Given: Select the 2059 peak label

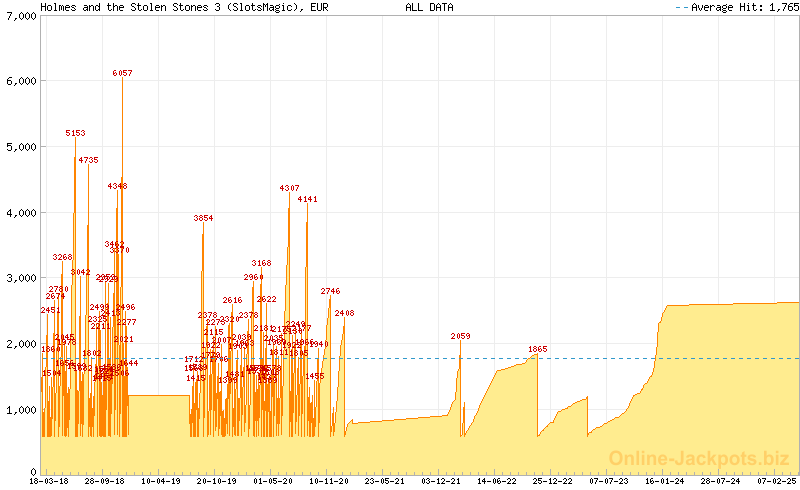Looking at the screenshot, I should pyautogui.click(x=460, y=336).
